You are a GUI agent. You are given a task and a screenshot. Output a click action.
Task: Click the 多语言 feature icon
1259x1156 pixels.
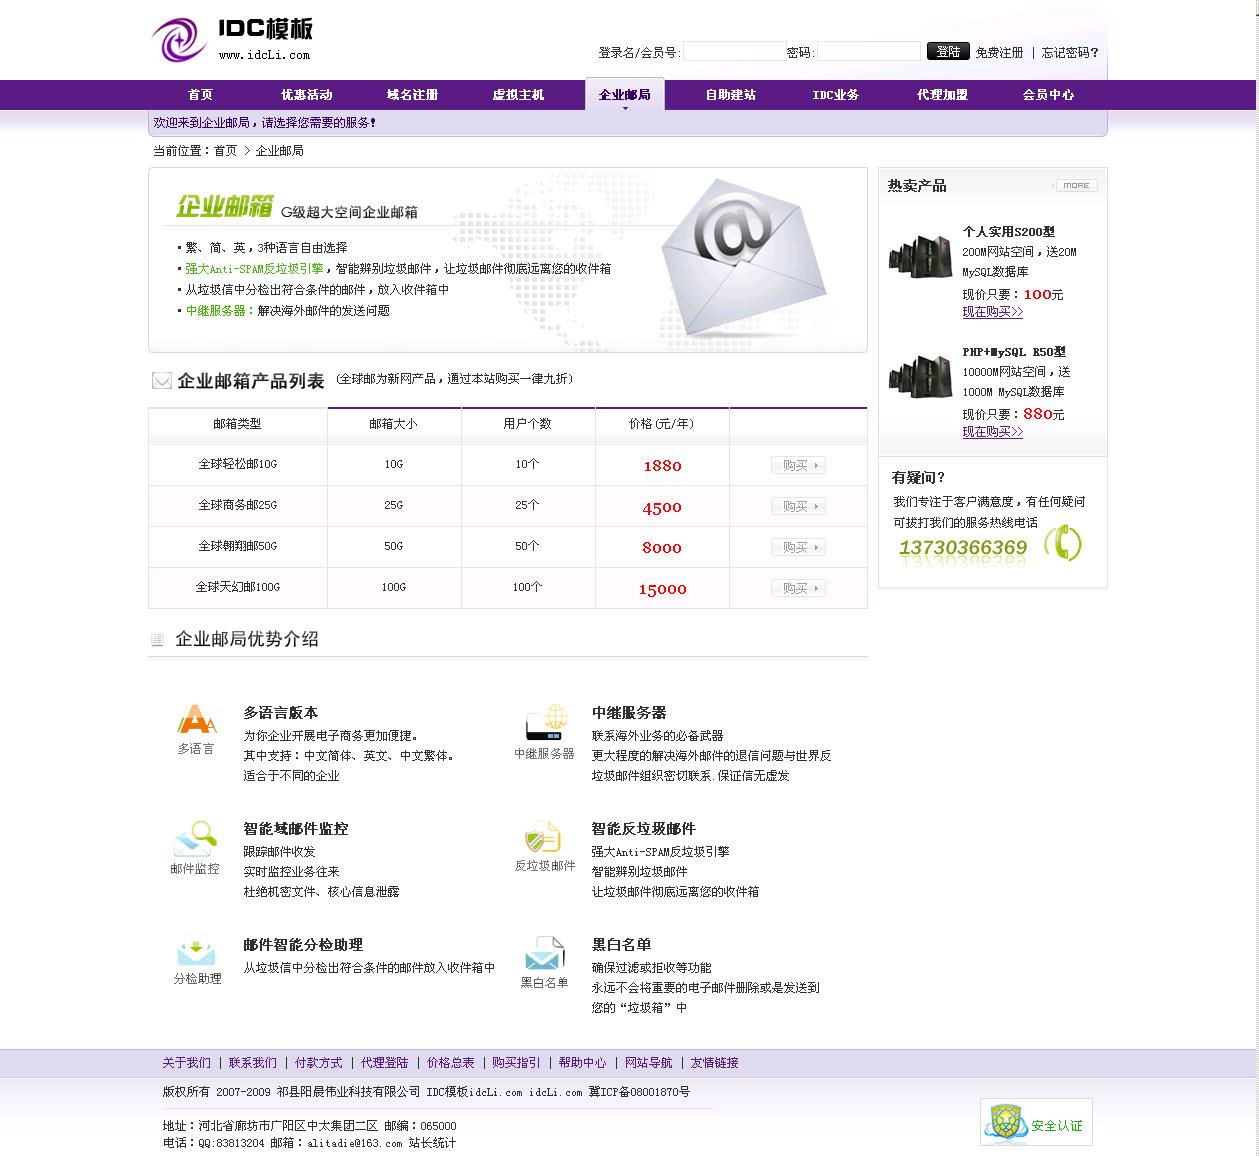coord(197,720)
